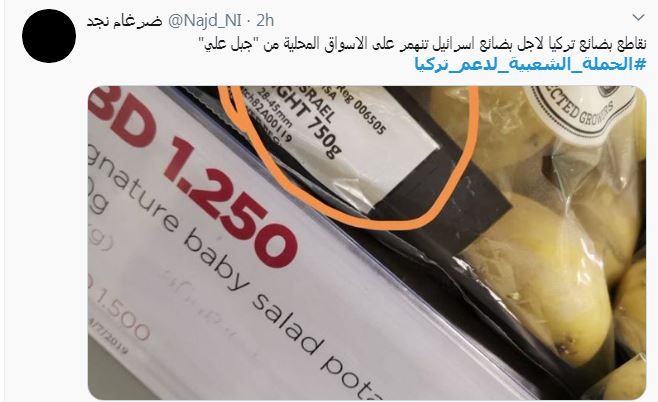Image resolution: width=658 pixels, height=402 pixels.
Task: Open the tweet options chevron menu
Action: (638, 18)
